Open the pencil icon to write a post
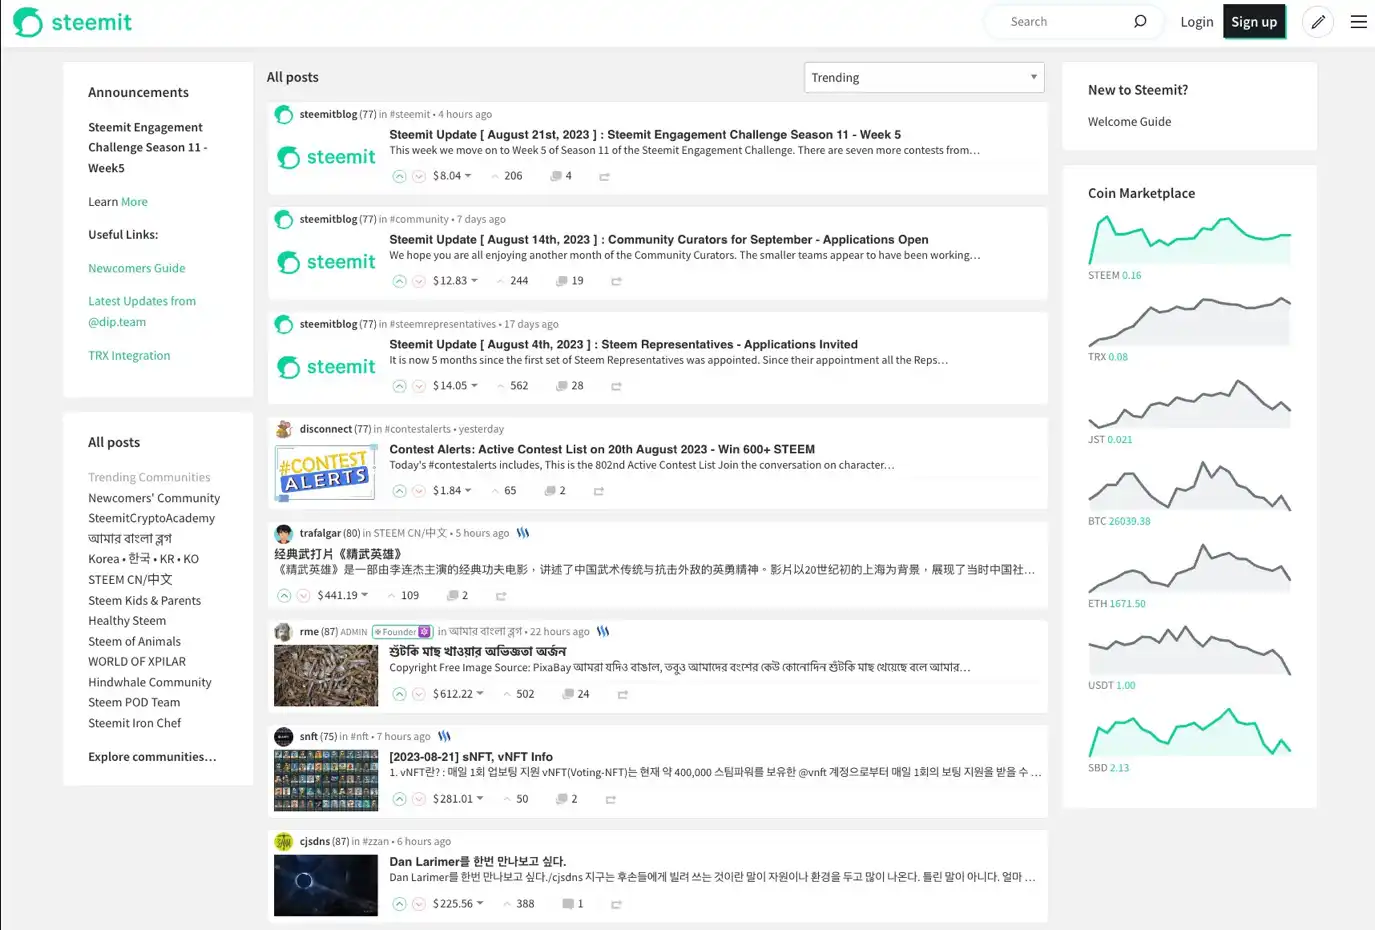Image resolution: width=1375 pixels, height=930 pixels. (x=1317, y=21)
